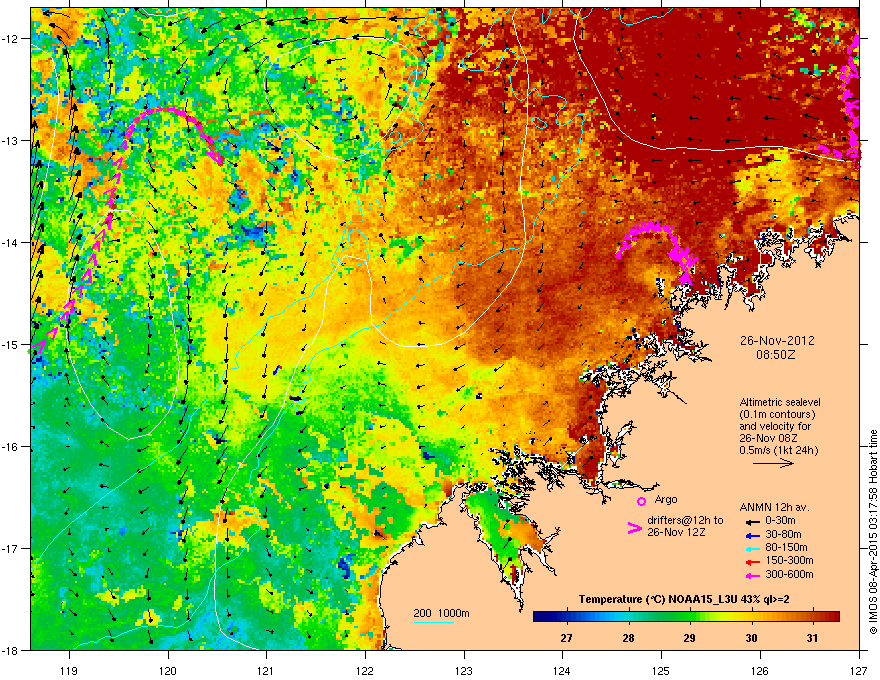Click the vertical IMOS copyright timestamp text
This screenshot has height=680, width=880.
[873, 532]
